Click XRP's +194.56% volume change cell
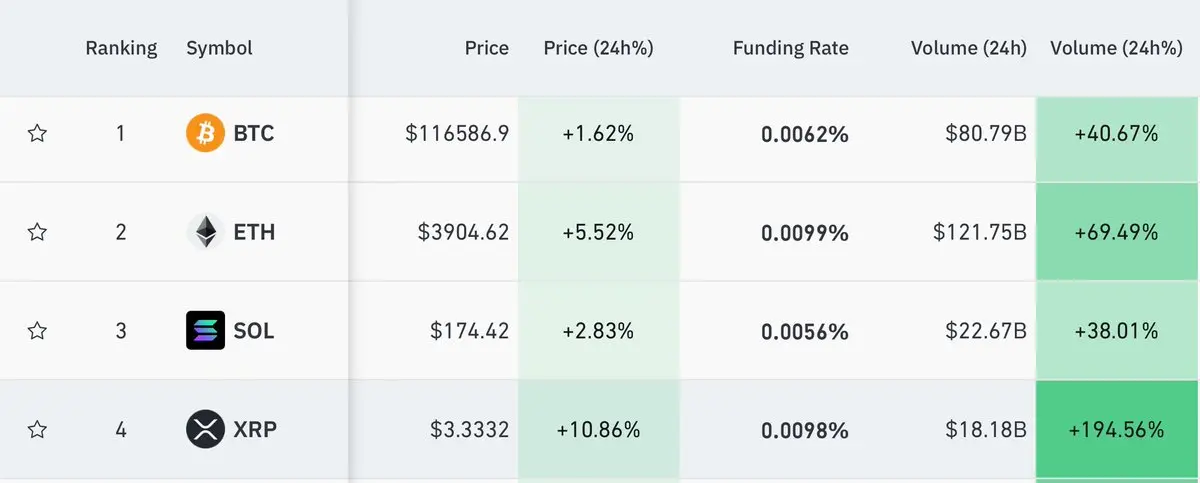1200x483 pixels. point(1117,430)
